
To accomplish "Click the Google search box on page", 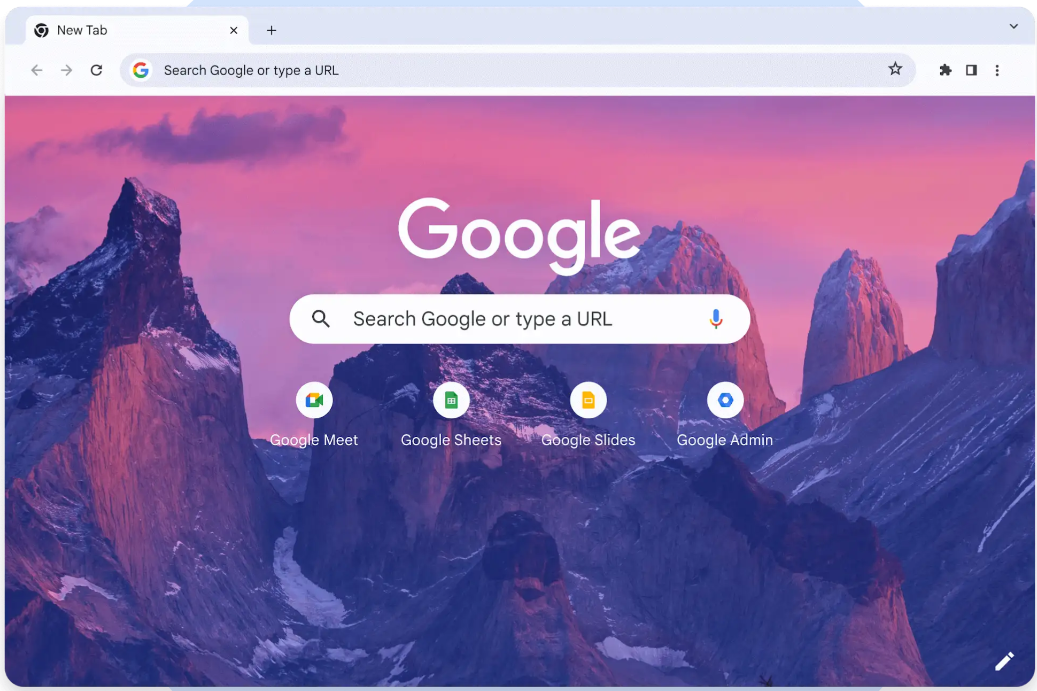I will coord(520,319).
